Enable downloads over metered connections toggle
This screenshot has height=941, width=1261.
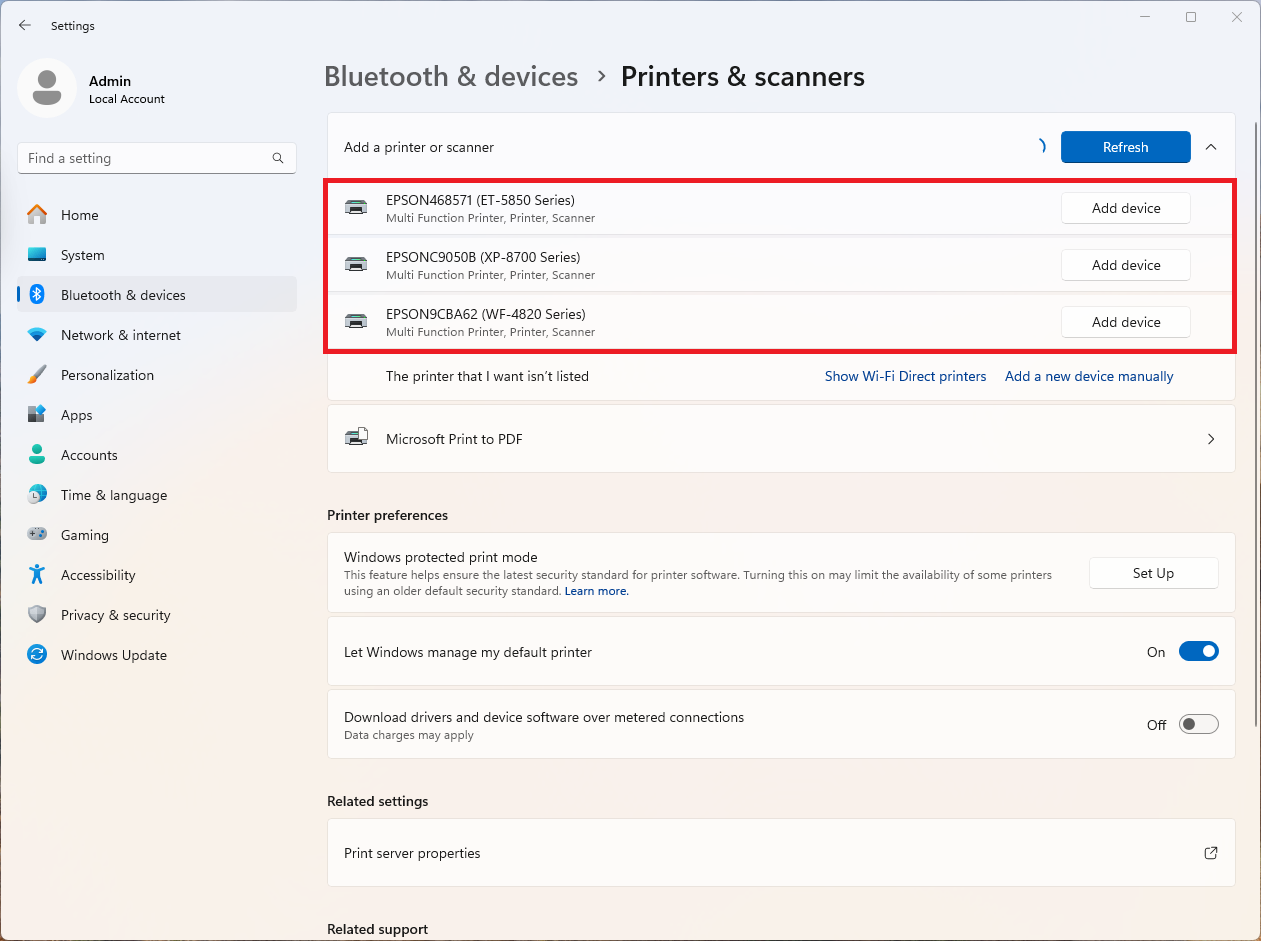point(1198,725)
